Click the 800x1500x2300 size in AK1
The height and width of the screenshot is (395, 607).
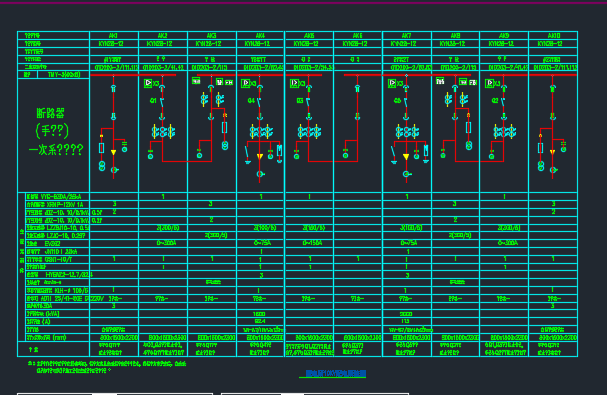coord(119,337)
